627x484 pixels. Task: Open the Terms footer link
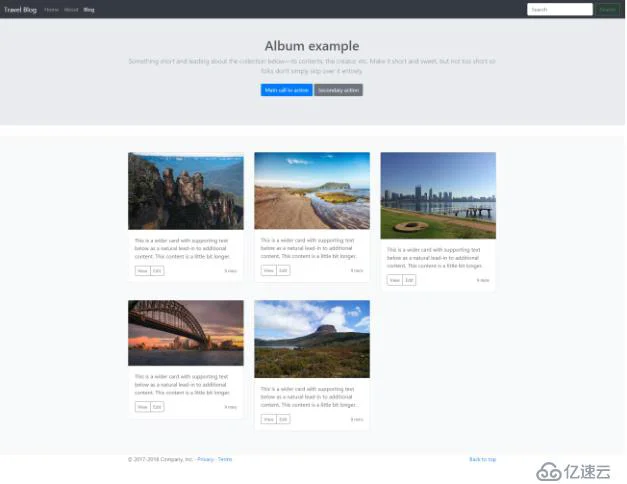point(225,459)
